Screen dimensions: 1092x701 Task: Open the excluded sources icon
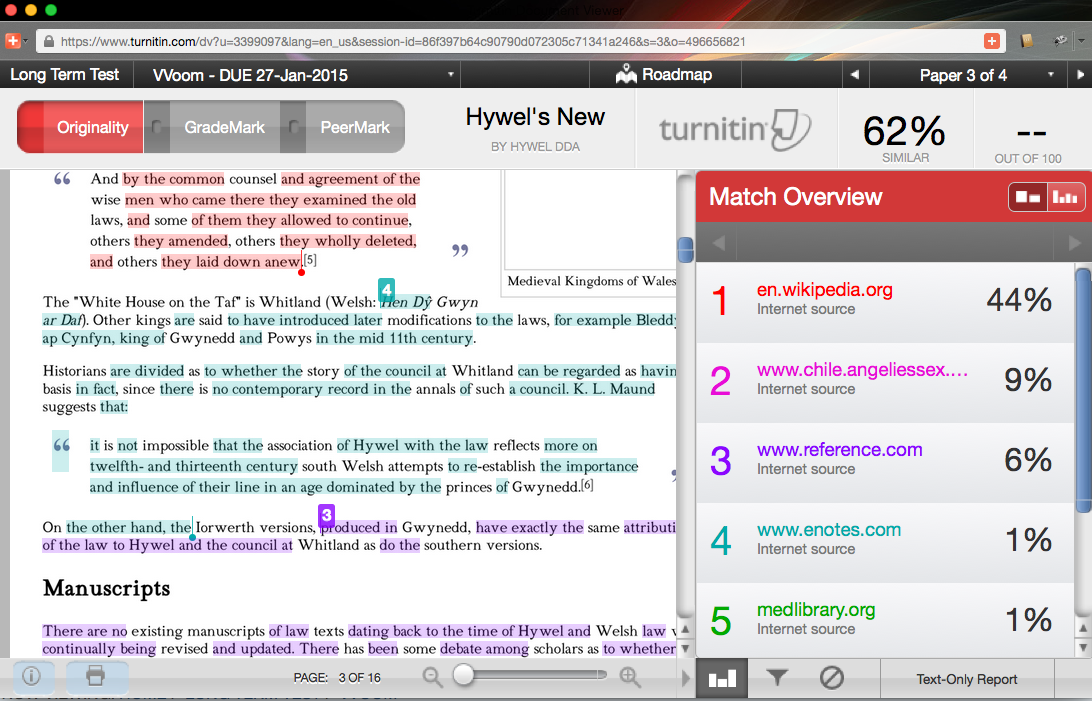coord(831,678)
